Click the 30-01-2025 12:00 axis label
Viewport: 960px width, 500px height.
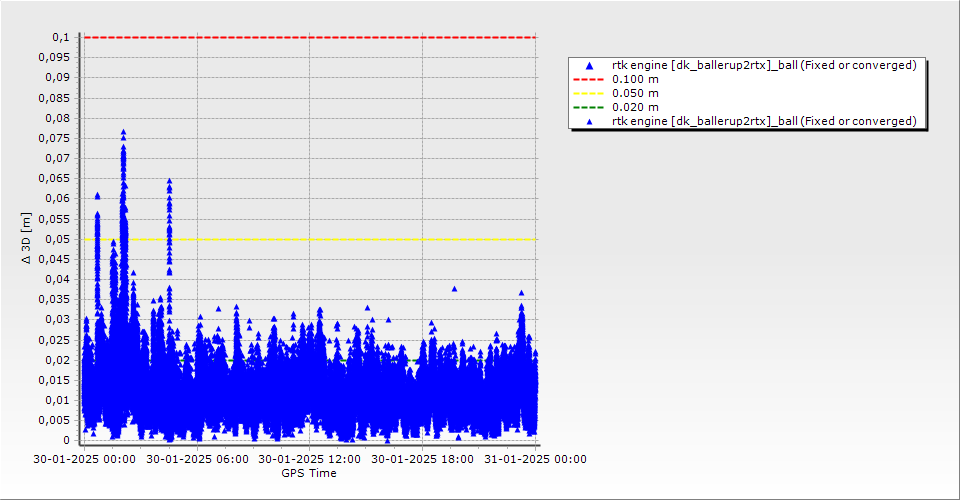(310, 459)
